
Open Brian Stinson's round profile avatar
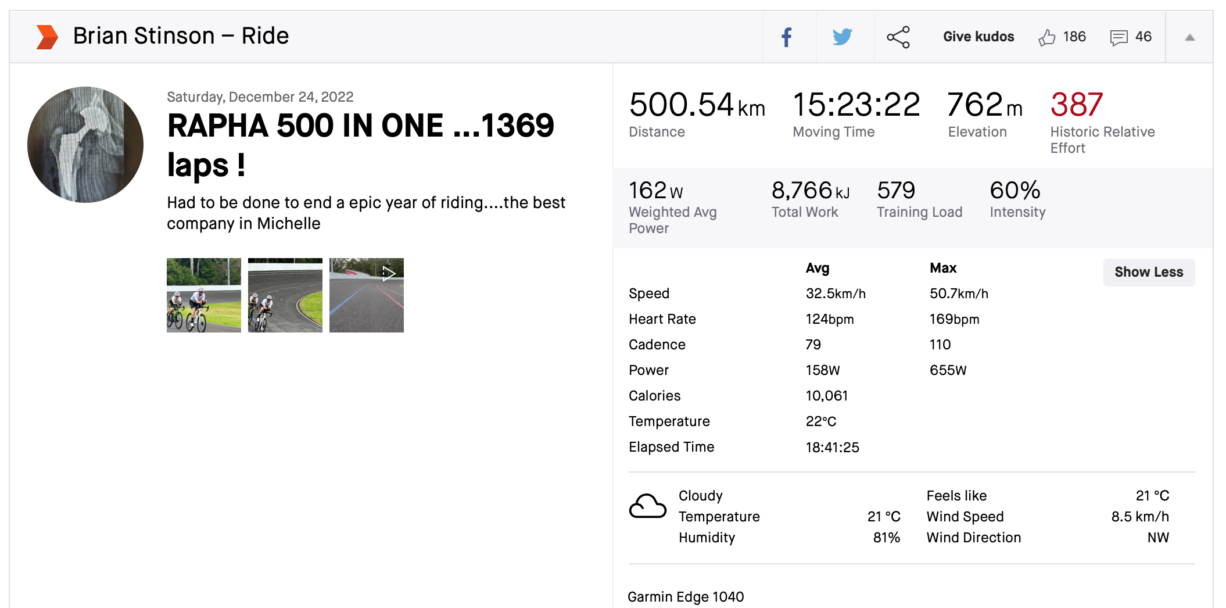[85, 144]
